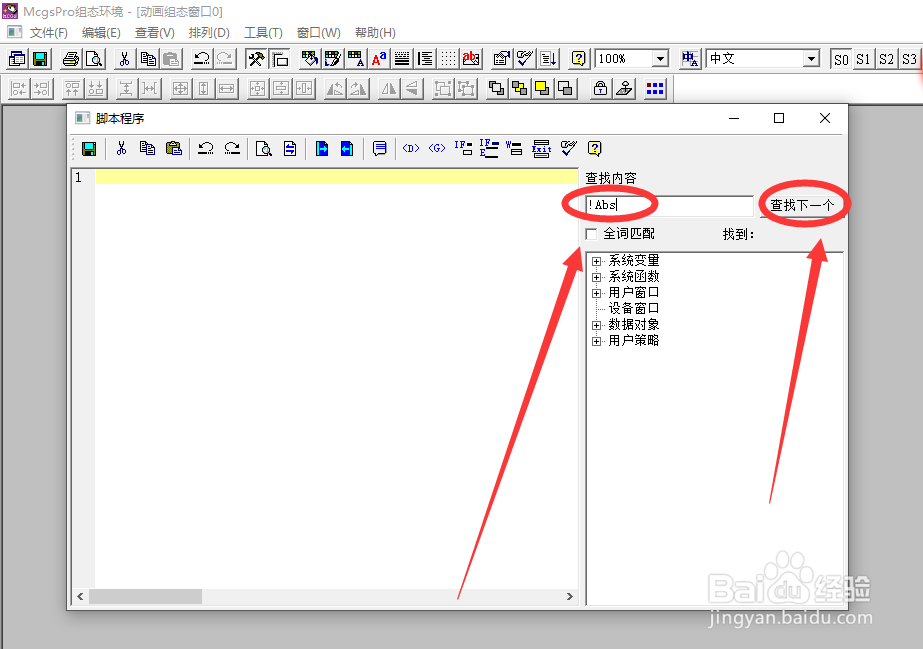Image resolution: width=923 pixels, height=649 pixels.
Task: Click the horizontal scrollbar thumb in editor
Action: (145, 597)
